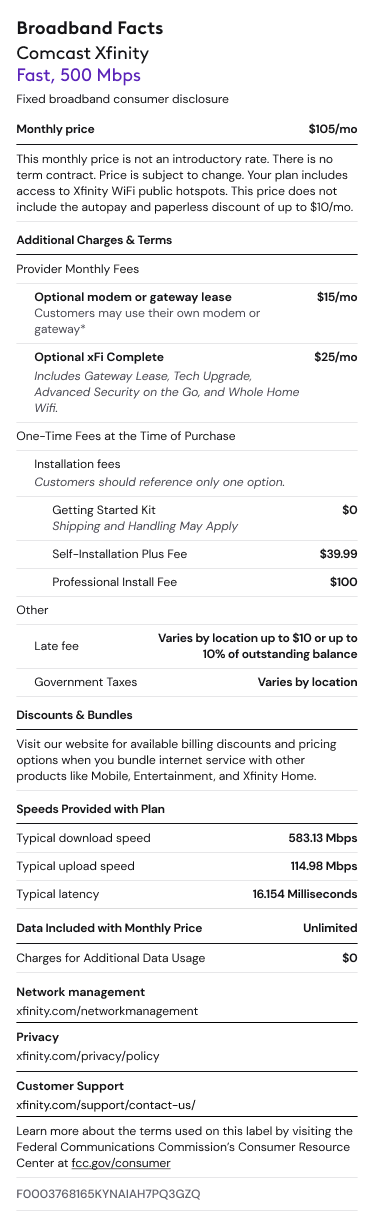The image size is (374, 1226).
Task: Select the $105/mo monthly price value
Action: (333, 129)
